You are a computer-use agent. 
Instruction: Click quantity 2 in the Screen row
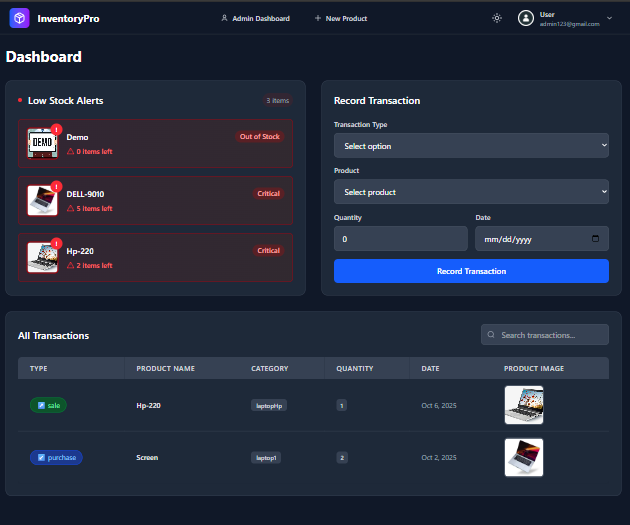[342, 458]
